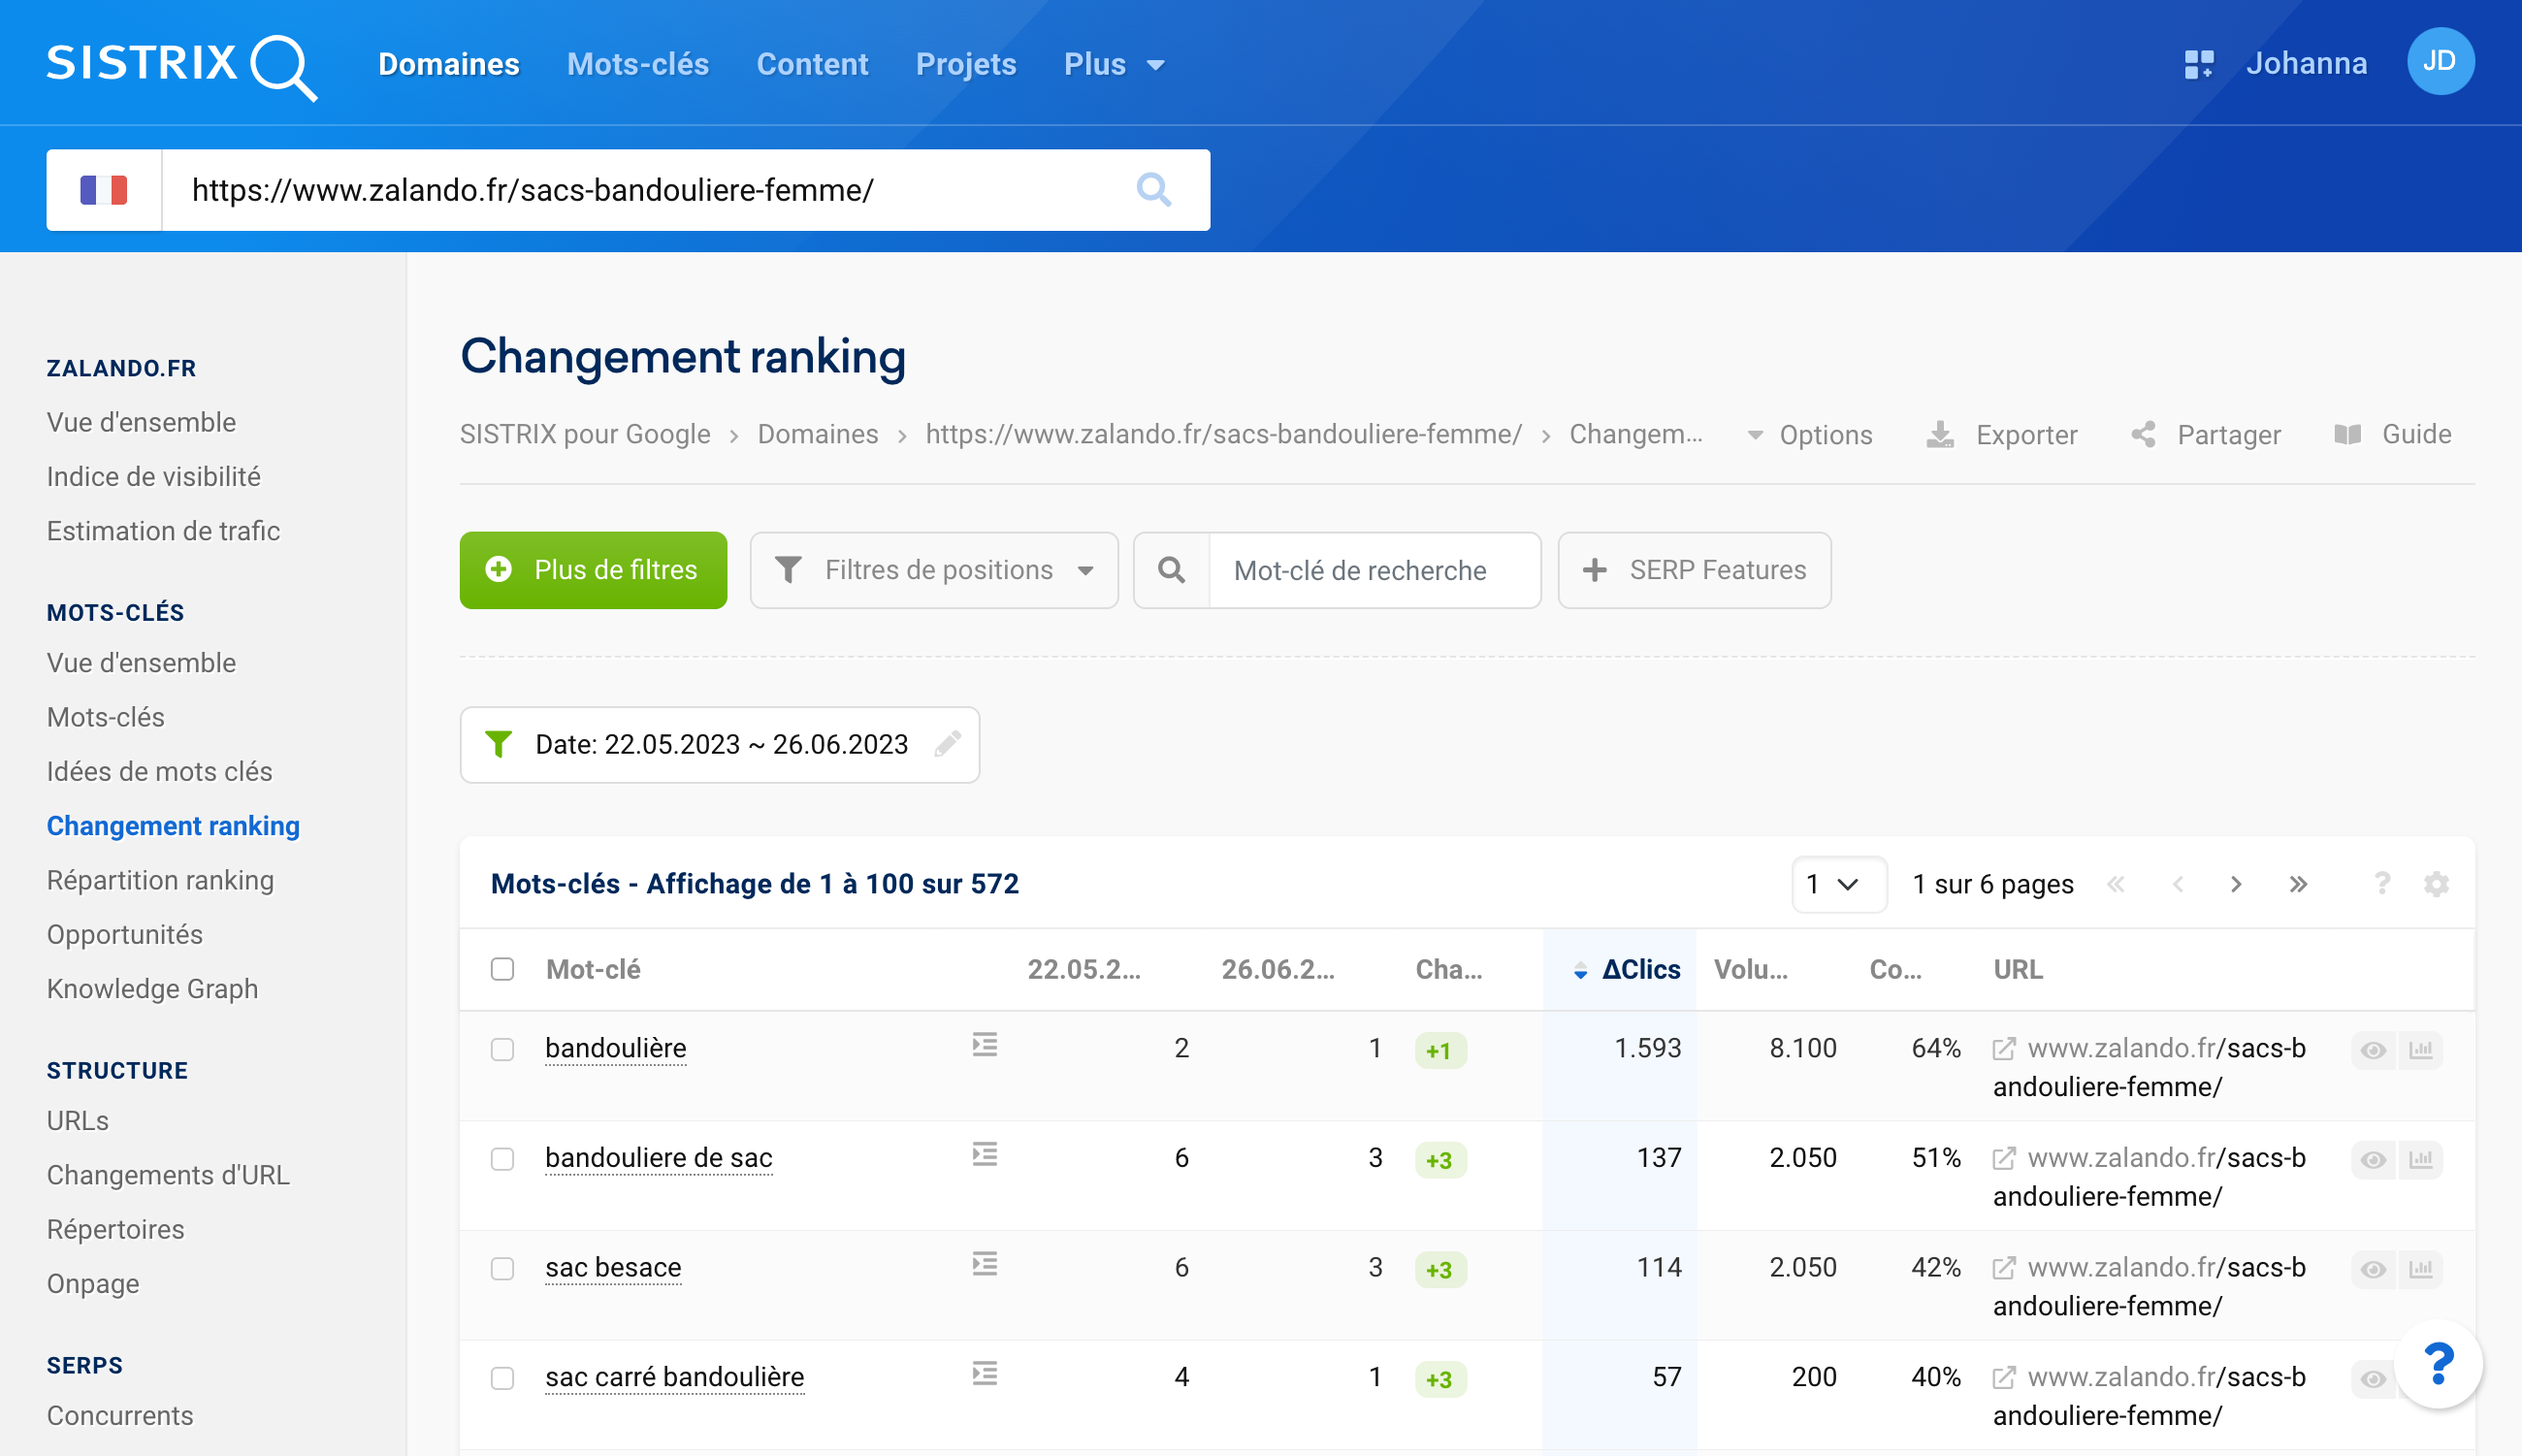Open the floating help question mark button
Viewport: 2522px width, 1456px height.
coord(2438,1364)
